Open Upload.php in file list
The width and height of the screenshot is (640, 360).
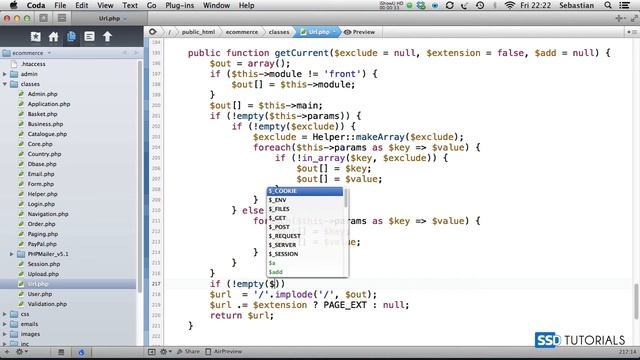[43, 274]
